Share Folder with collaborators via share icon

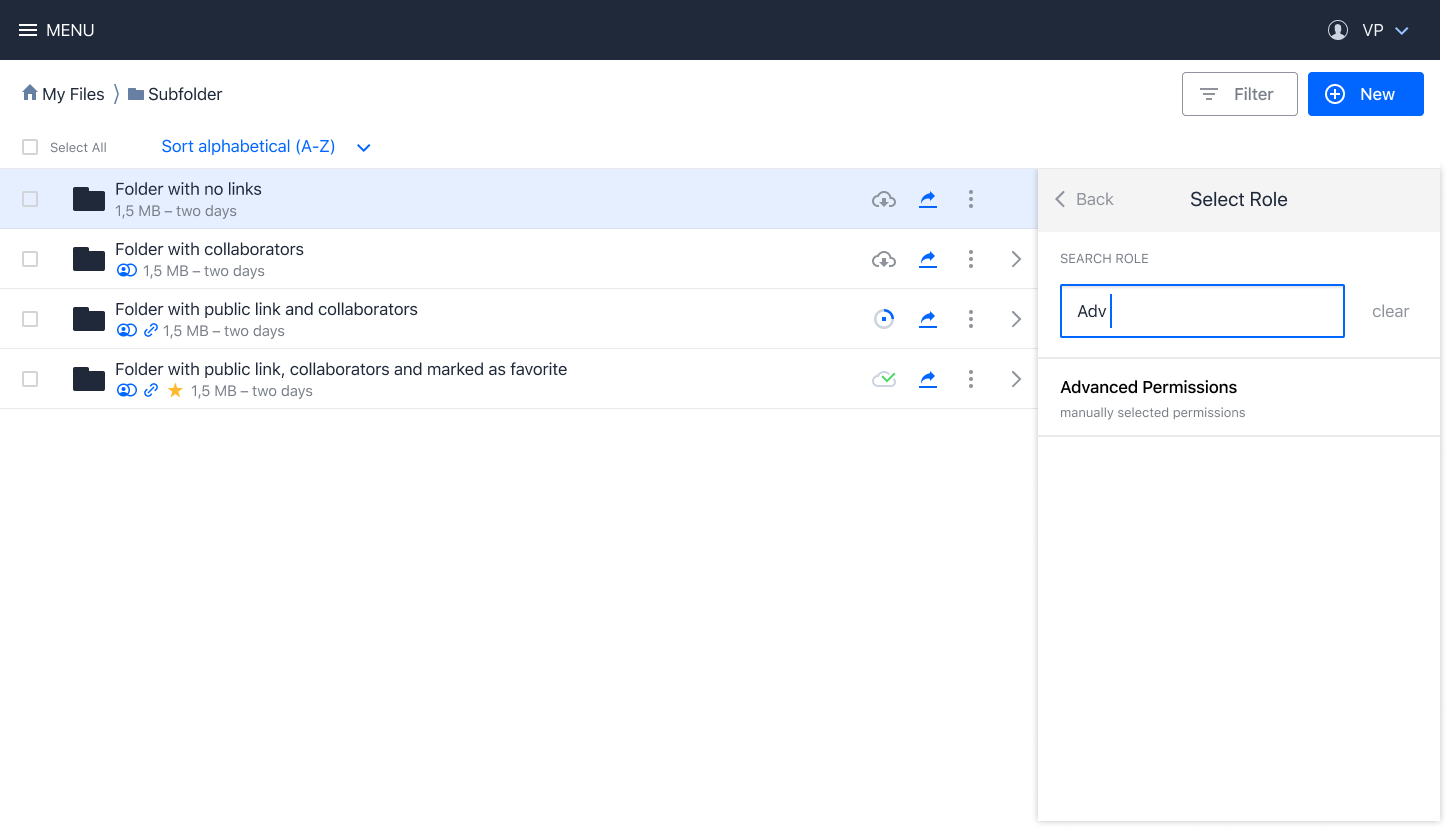928,259
